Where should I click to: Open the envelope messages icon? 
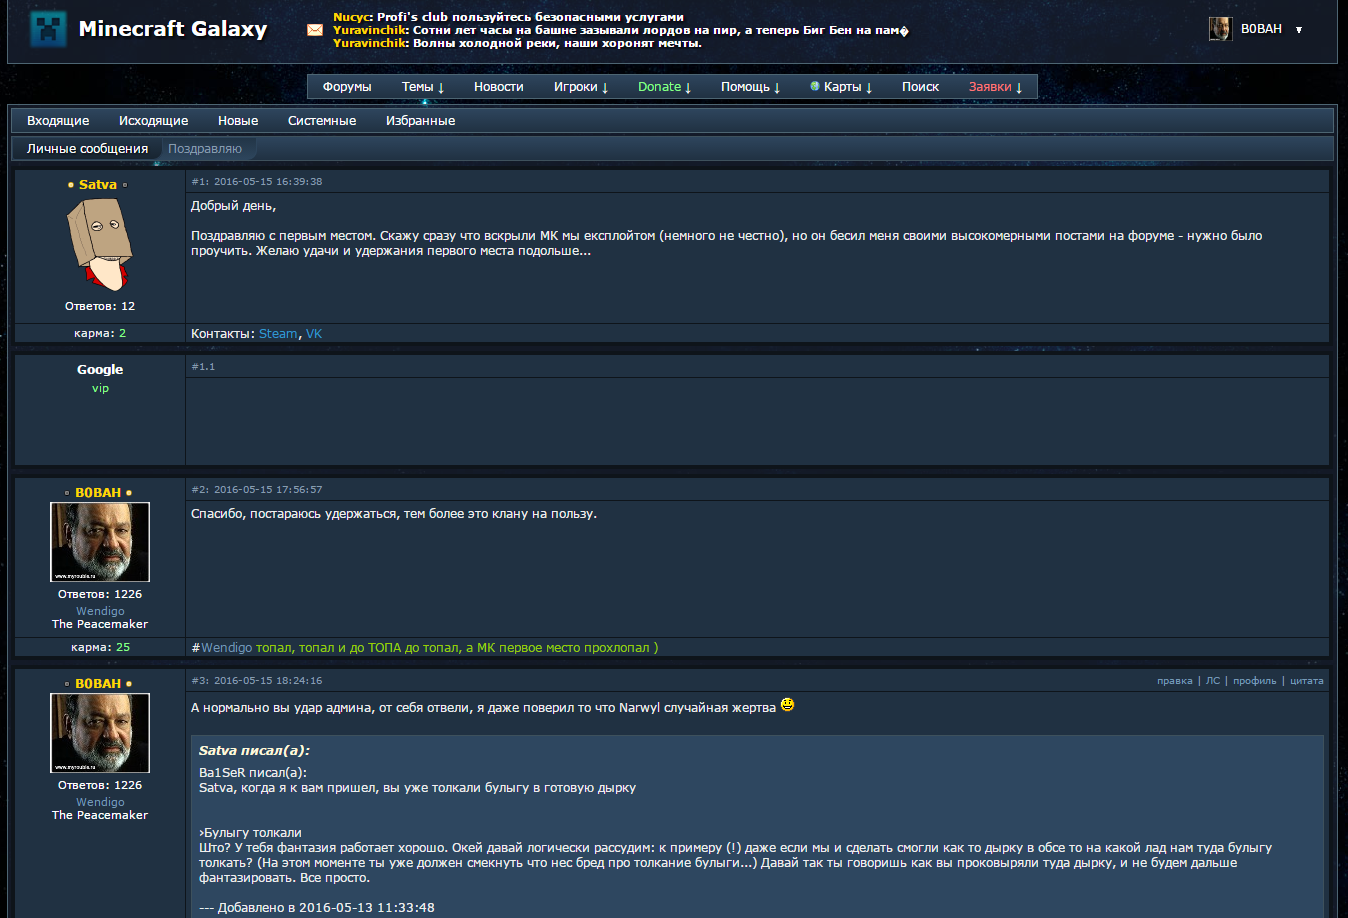[315, 30]
